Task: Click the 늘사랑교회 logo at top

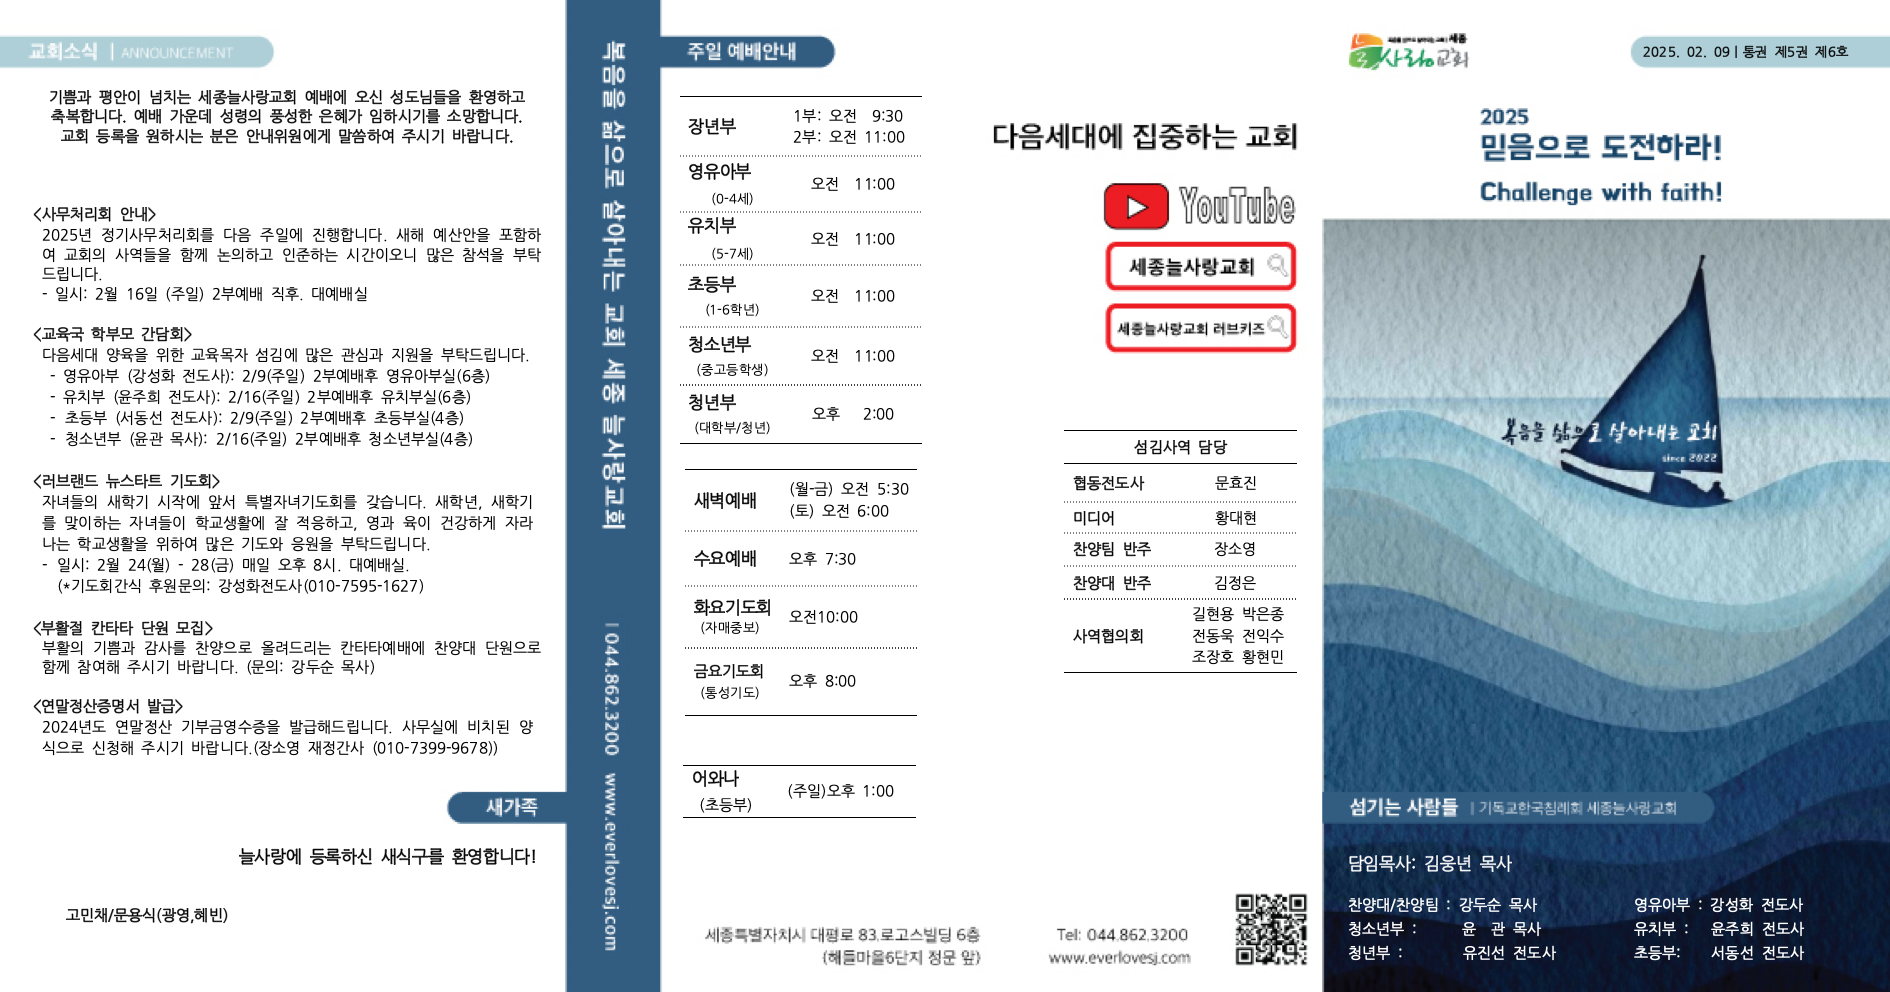Action: tap(1408, 51)
